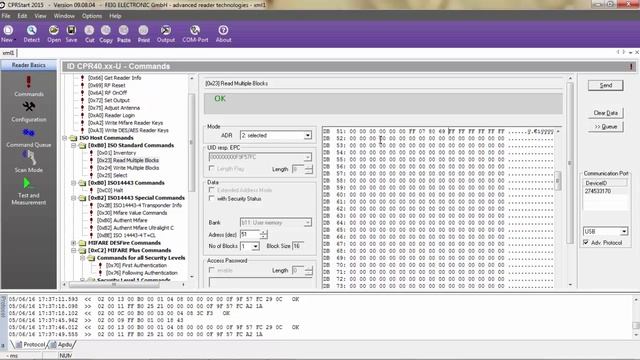Click the data hex view scrollbar thumb
640x360 pixels.
[558, 180]
